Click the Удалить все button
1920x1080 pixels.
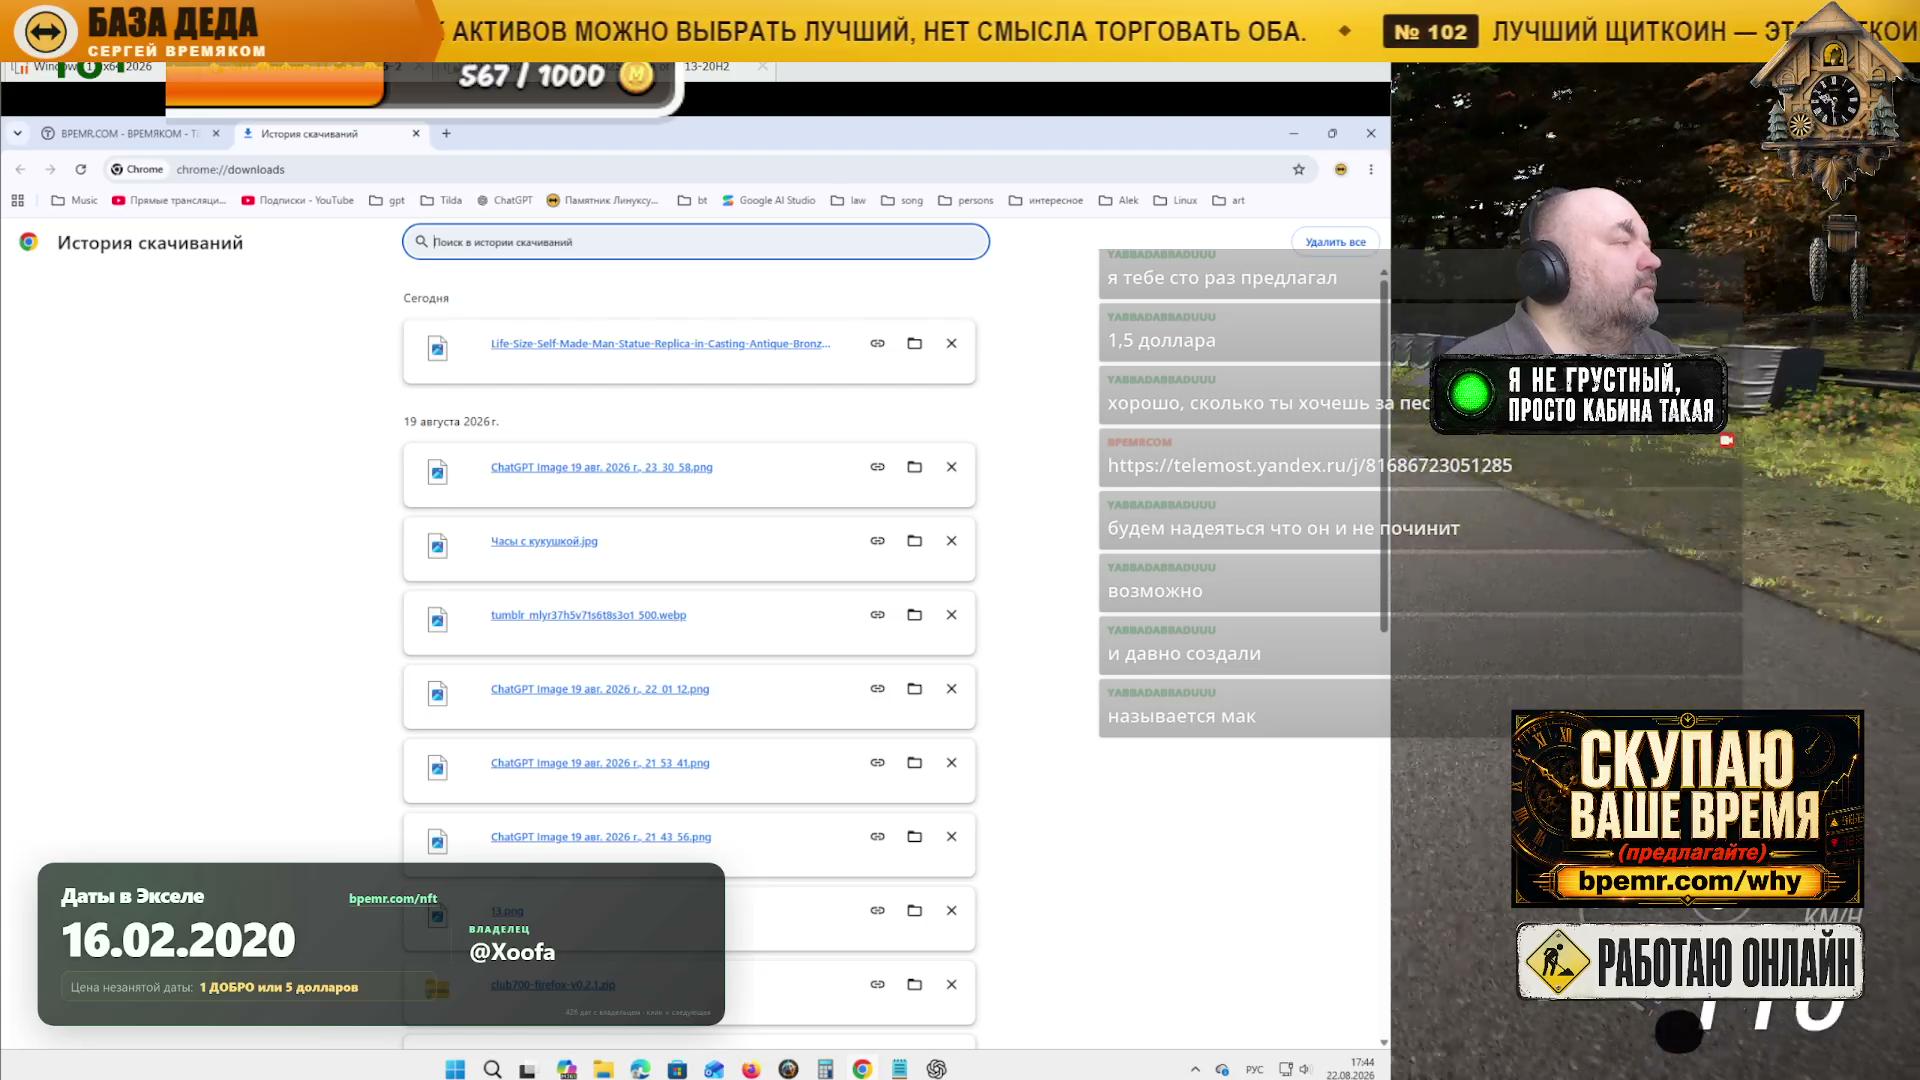pos(1335,242)
